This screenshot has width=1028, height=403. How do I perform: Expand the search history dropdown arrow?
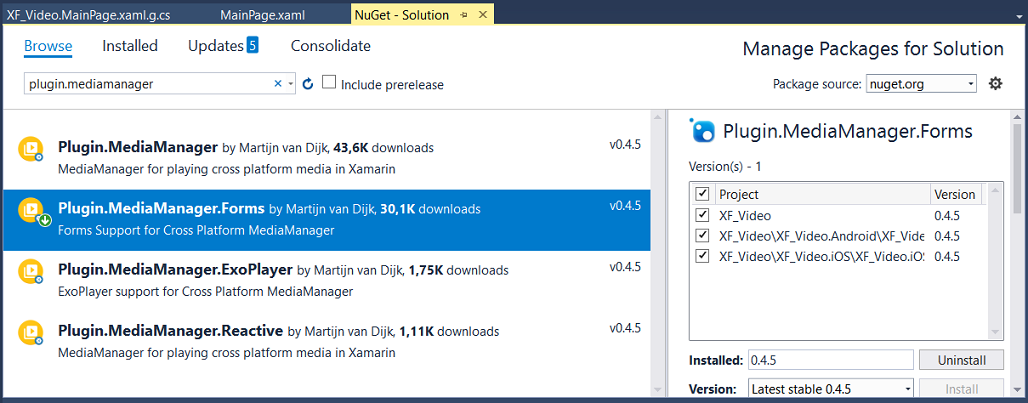[x=290, y=84]
